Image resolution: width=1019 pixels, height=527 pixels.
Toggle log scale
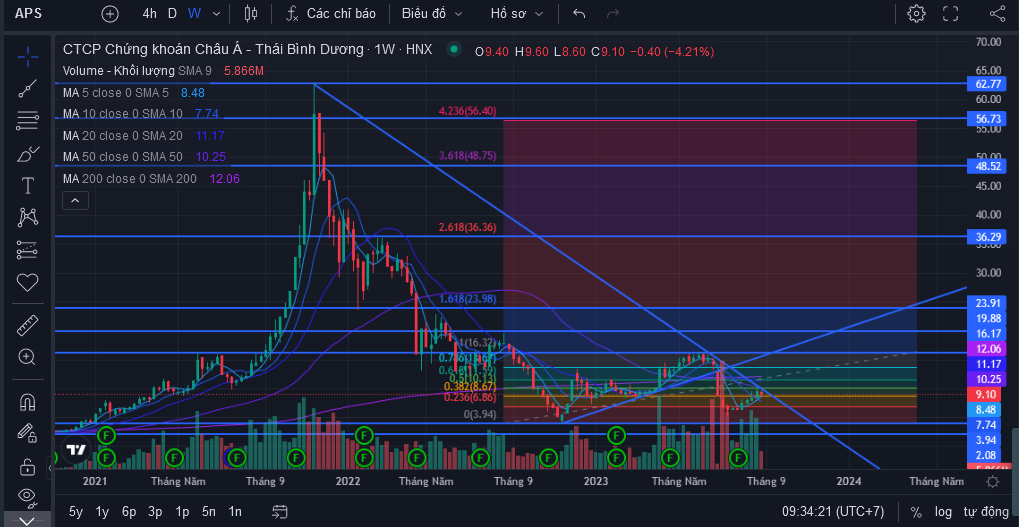(944, 511)
